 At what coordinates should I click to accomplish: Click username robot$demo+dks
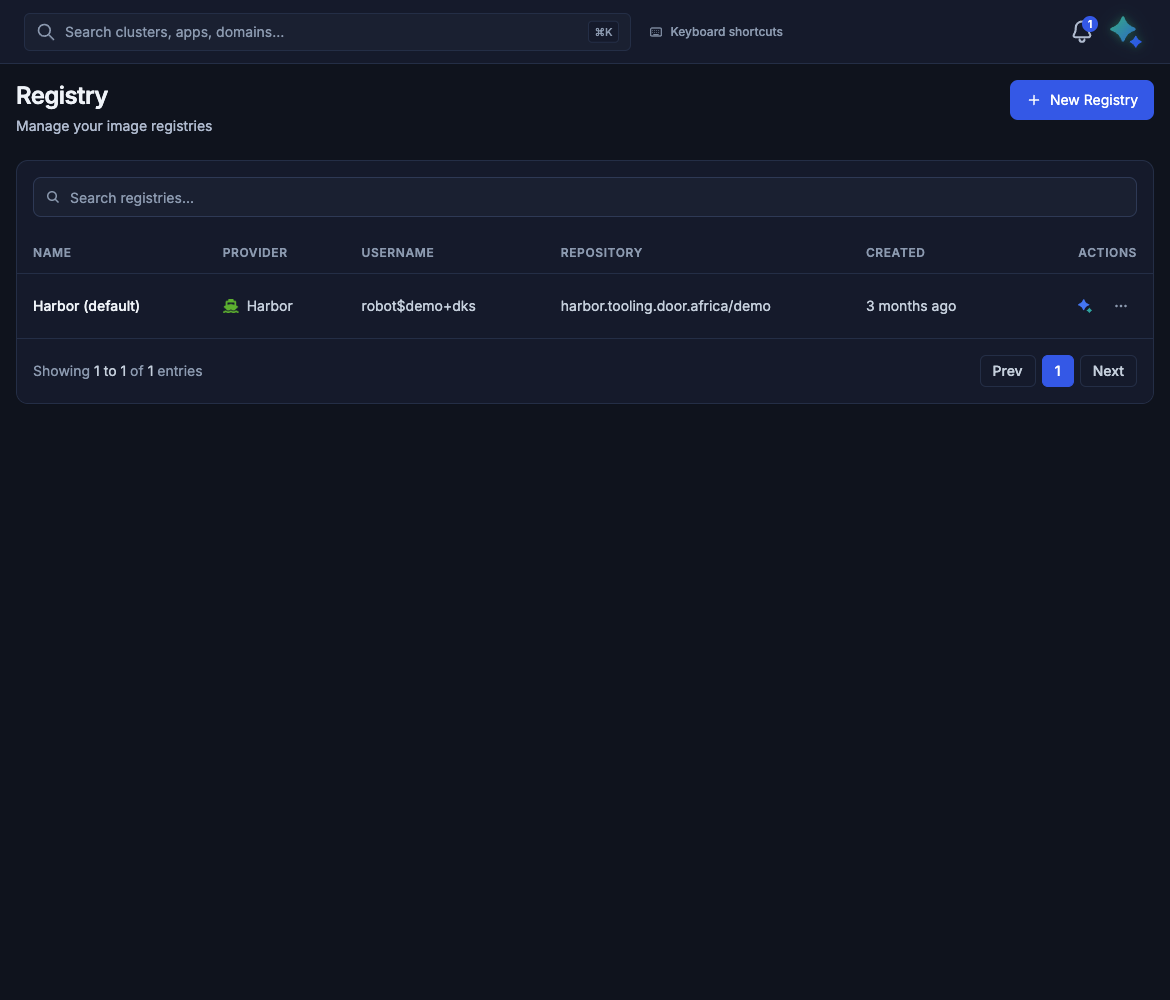(418, 306)
